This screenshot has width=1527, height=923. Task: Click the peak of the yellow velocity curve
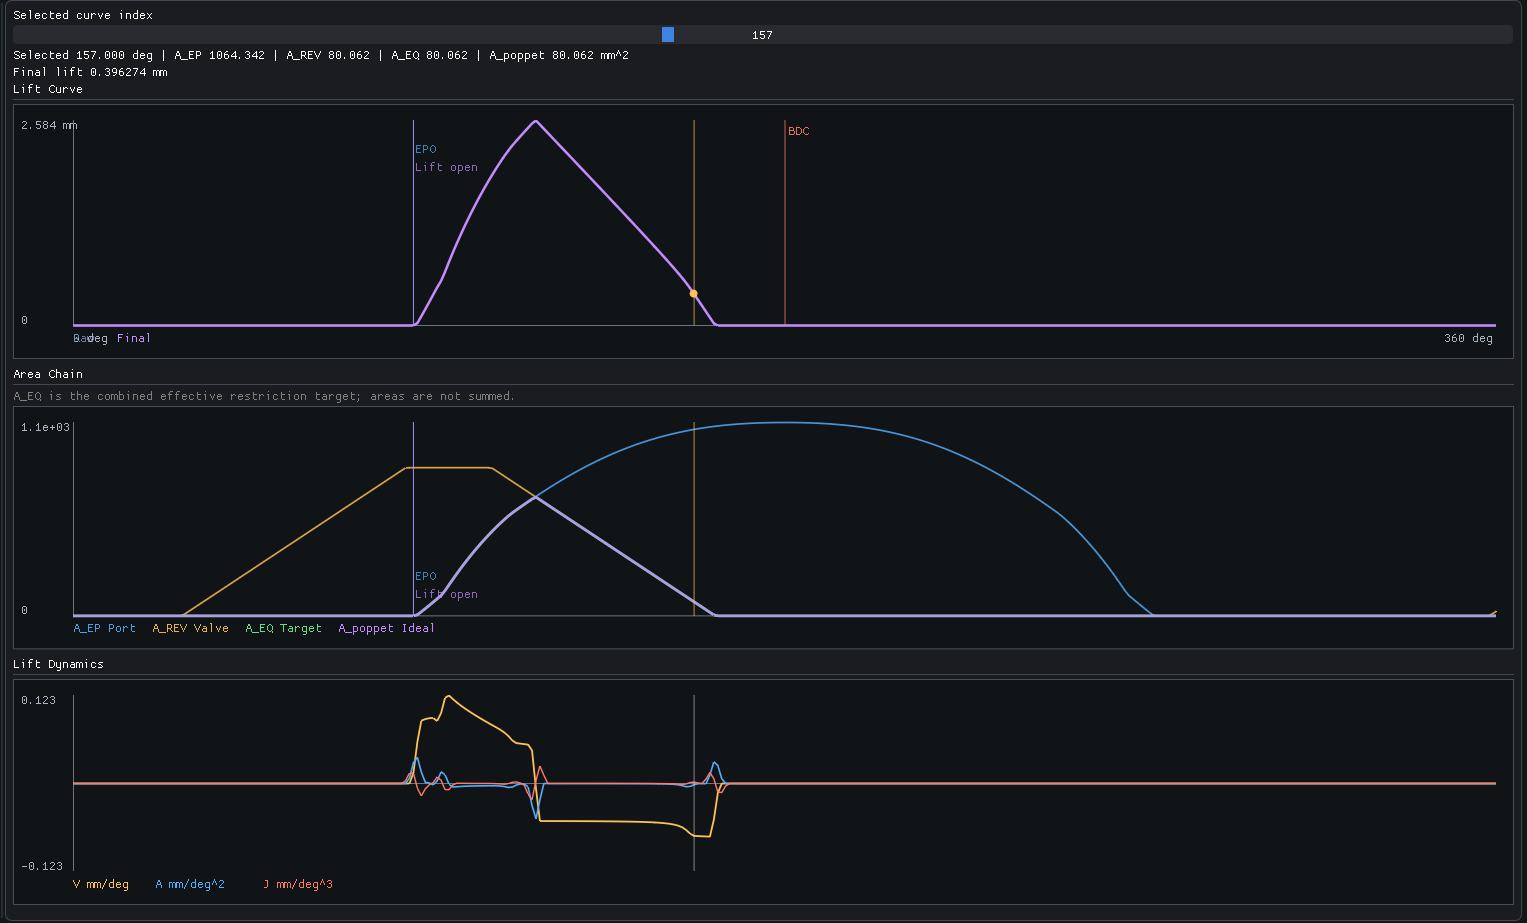point(449,696)
